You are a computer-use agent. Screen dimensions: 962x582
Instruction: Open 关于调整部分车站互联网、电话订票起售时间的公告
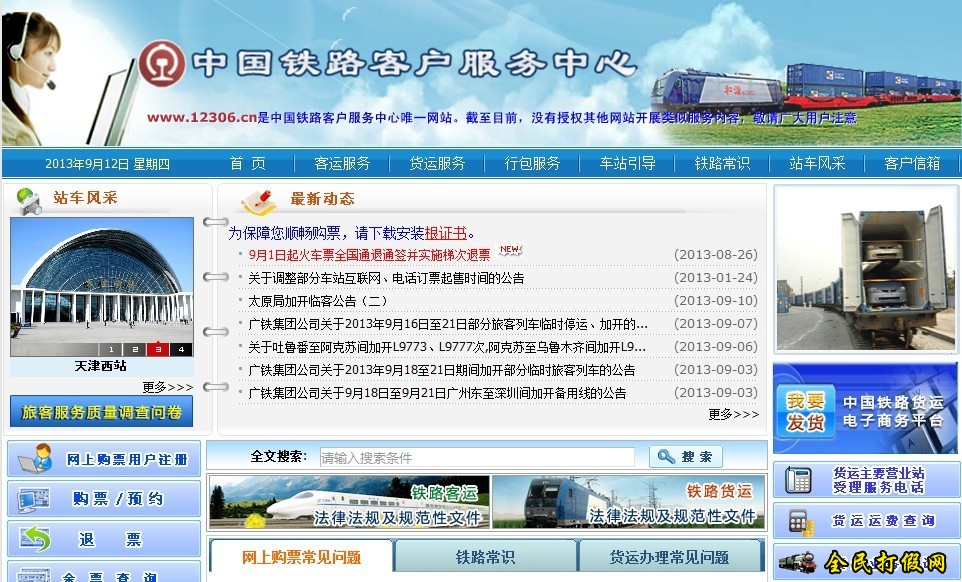[x=386, y=278]
